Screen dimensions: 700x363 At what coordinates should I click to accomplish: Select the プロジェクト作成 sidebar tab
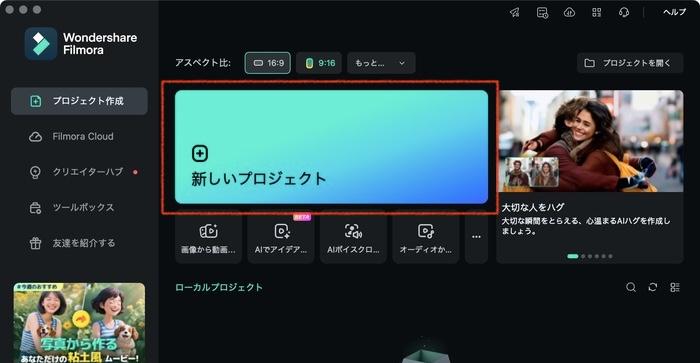[x=79, y=101]
